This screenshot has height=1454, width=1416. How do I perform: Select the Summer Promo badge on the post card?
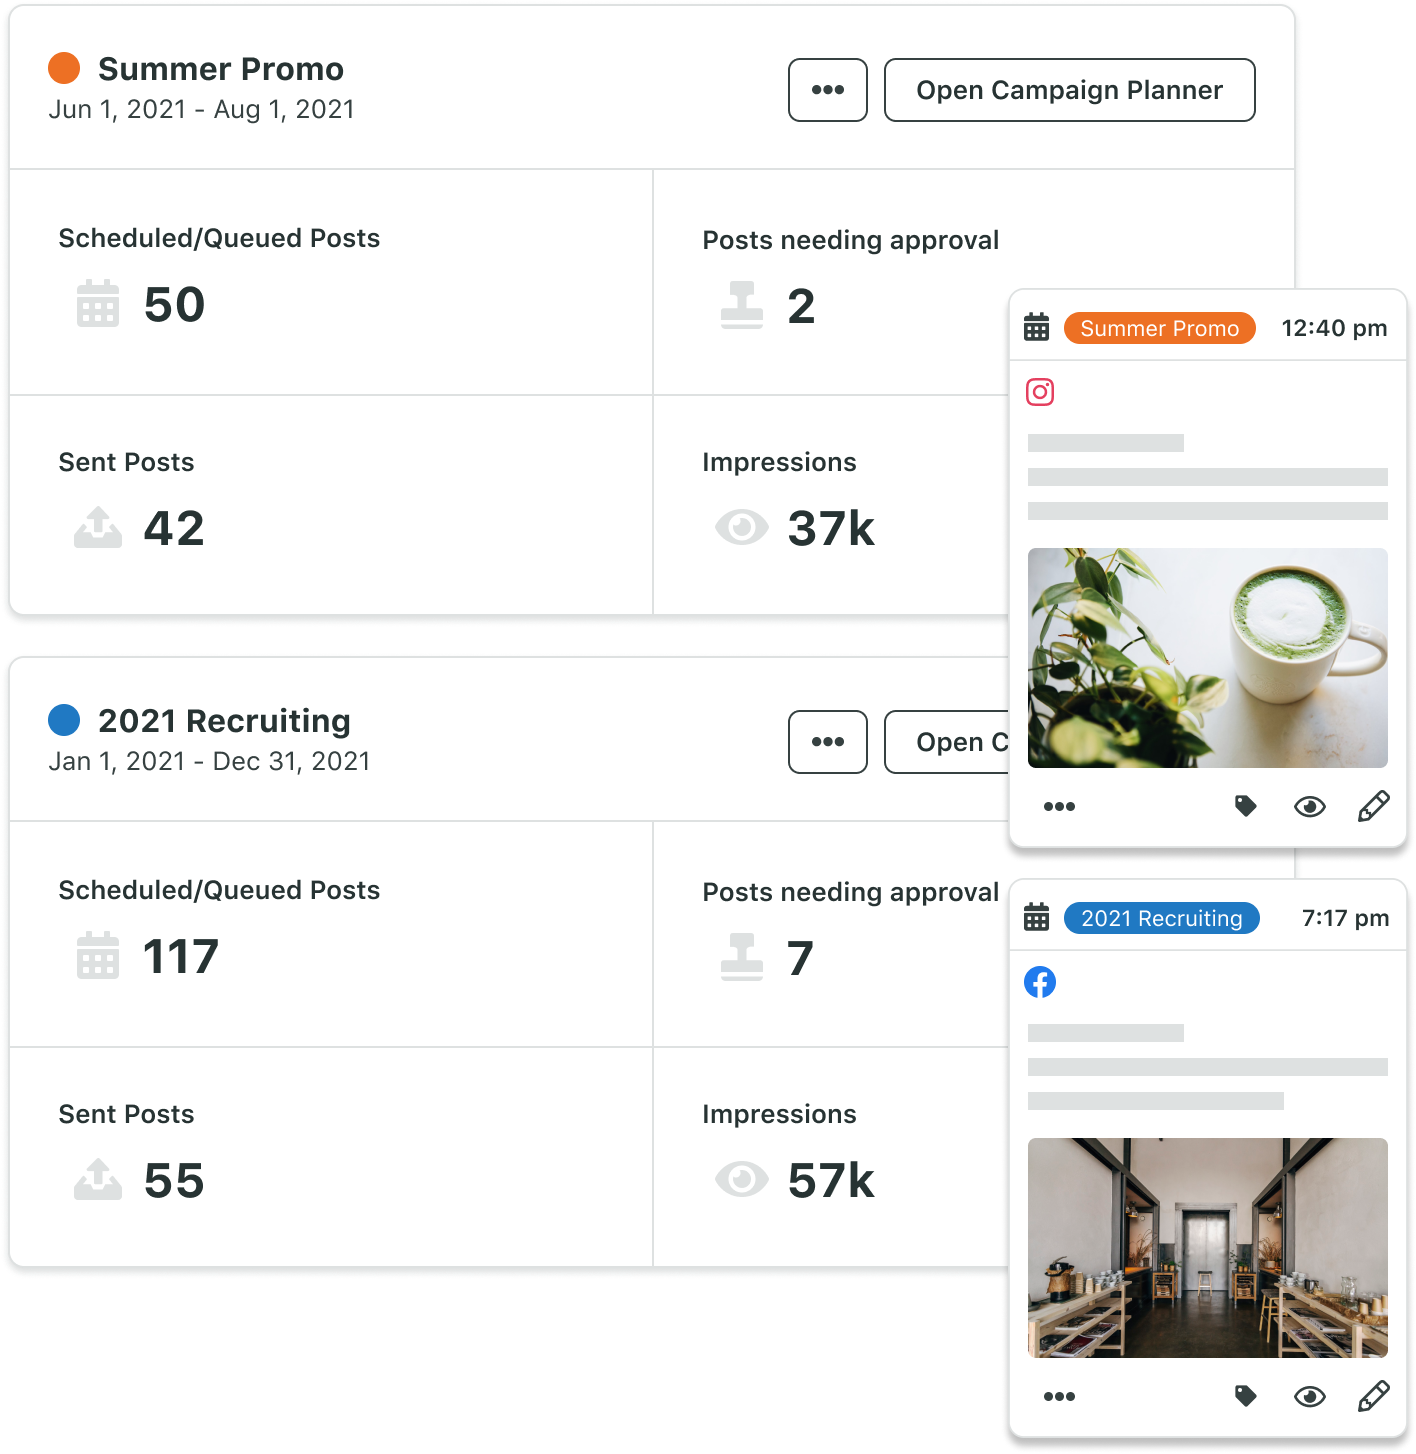click(x=1158, y=327)
